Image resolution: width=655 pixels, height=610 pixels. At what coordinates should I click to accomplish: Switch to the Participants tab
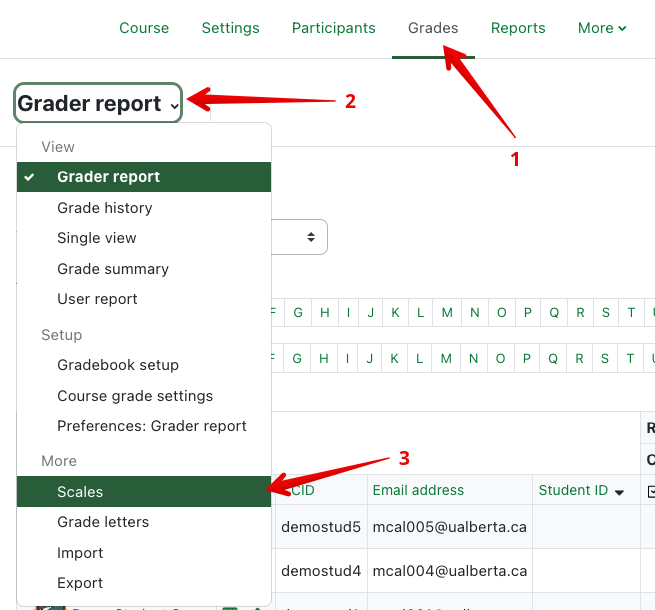tap(333, 28)
